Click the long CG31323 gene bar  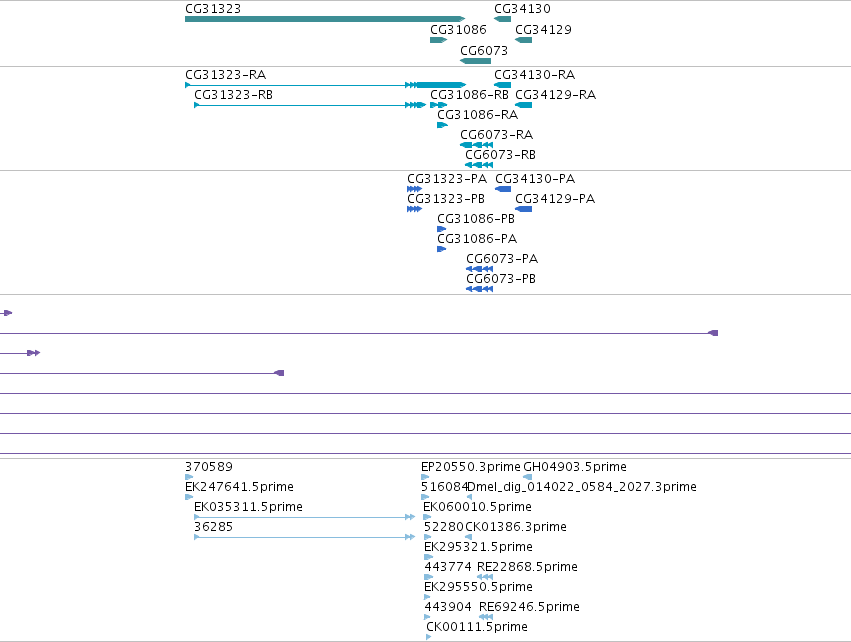(x=325, y=19)
